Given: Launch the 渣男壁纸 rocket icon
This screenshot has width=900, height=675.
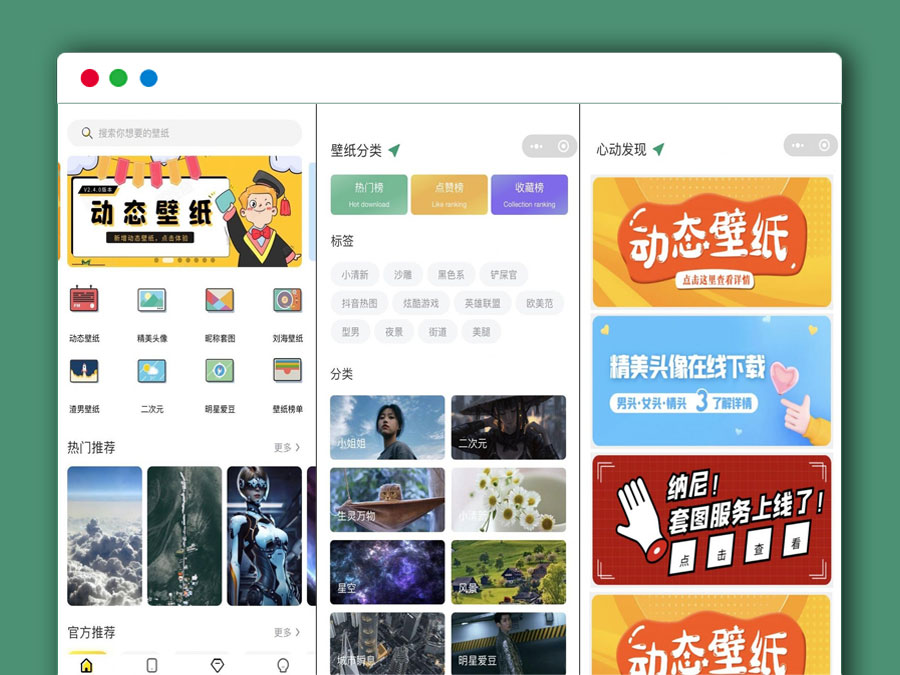Looking at the screenshot, I should pos(84,372).
